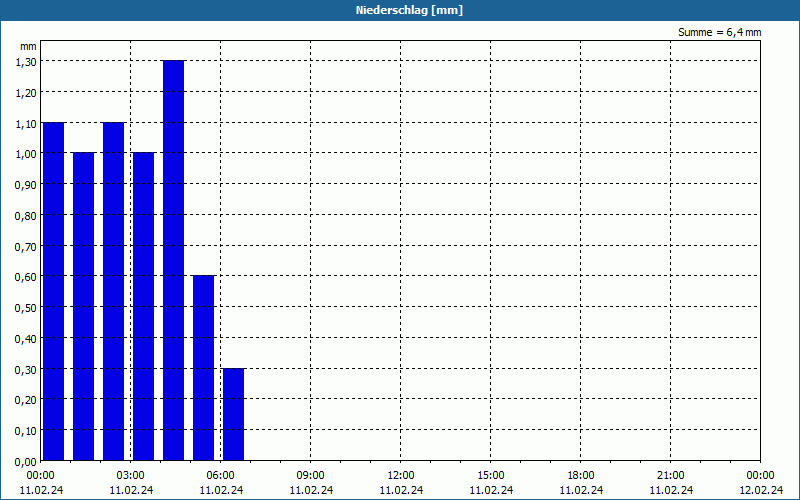Select the 0,50 y-axis label
The height and width of the screenshot is (500, 800).
click(x=26, y=308)
